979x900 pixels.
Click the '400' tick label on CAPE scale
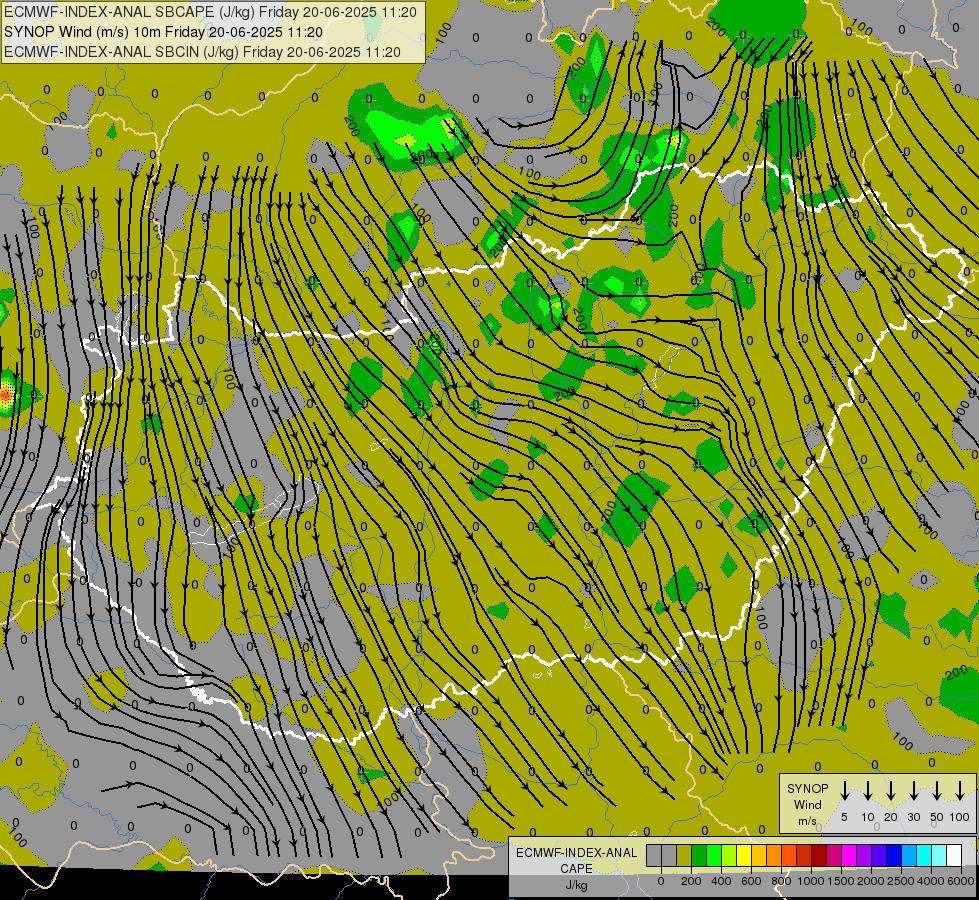tap(721, 881)
